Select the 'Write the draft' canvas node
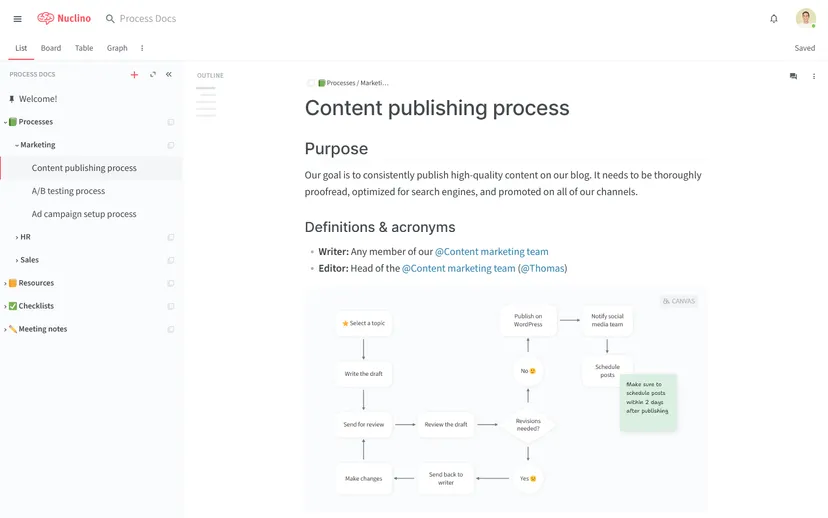The width and height of the screenshot is (828, 518). pyautogui.click(x=364, y=374)
